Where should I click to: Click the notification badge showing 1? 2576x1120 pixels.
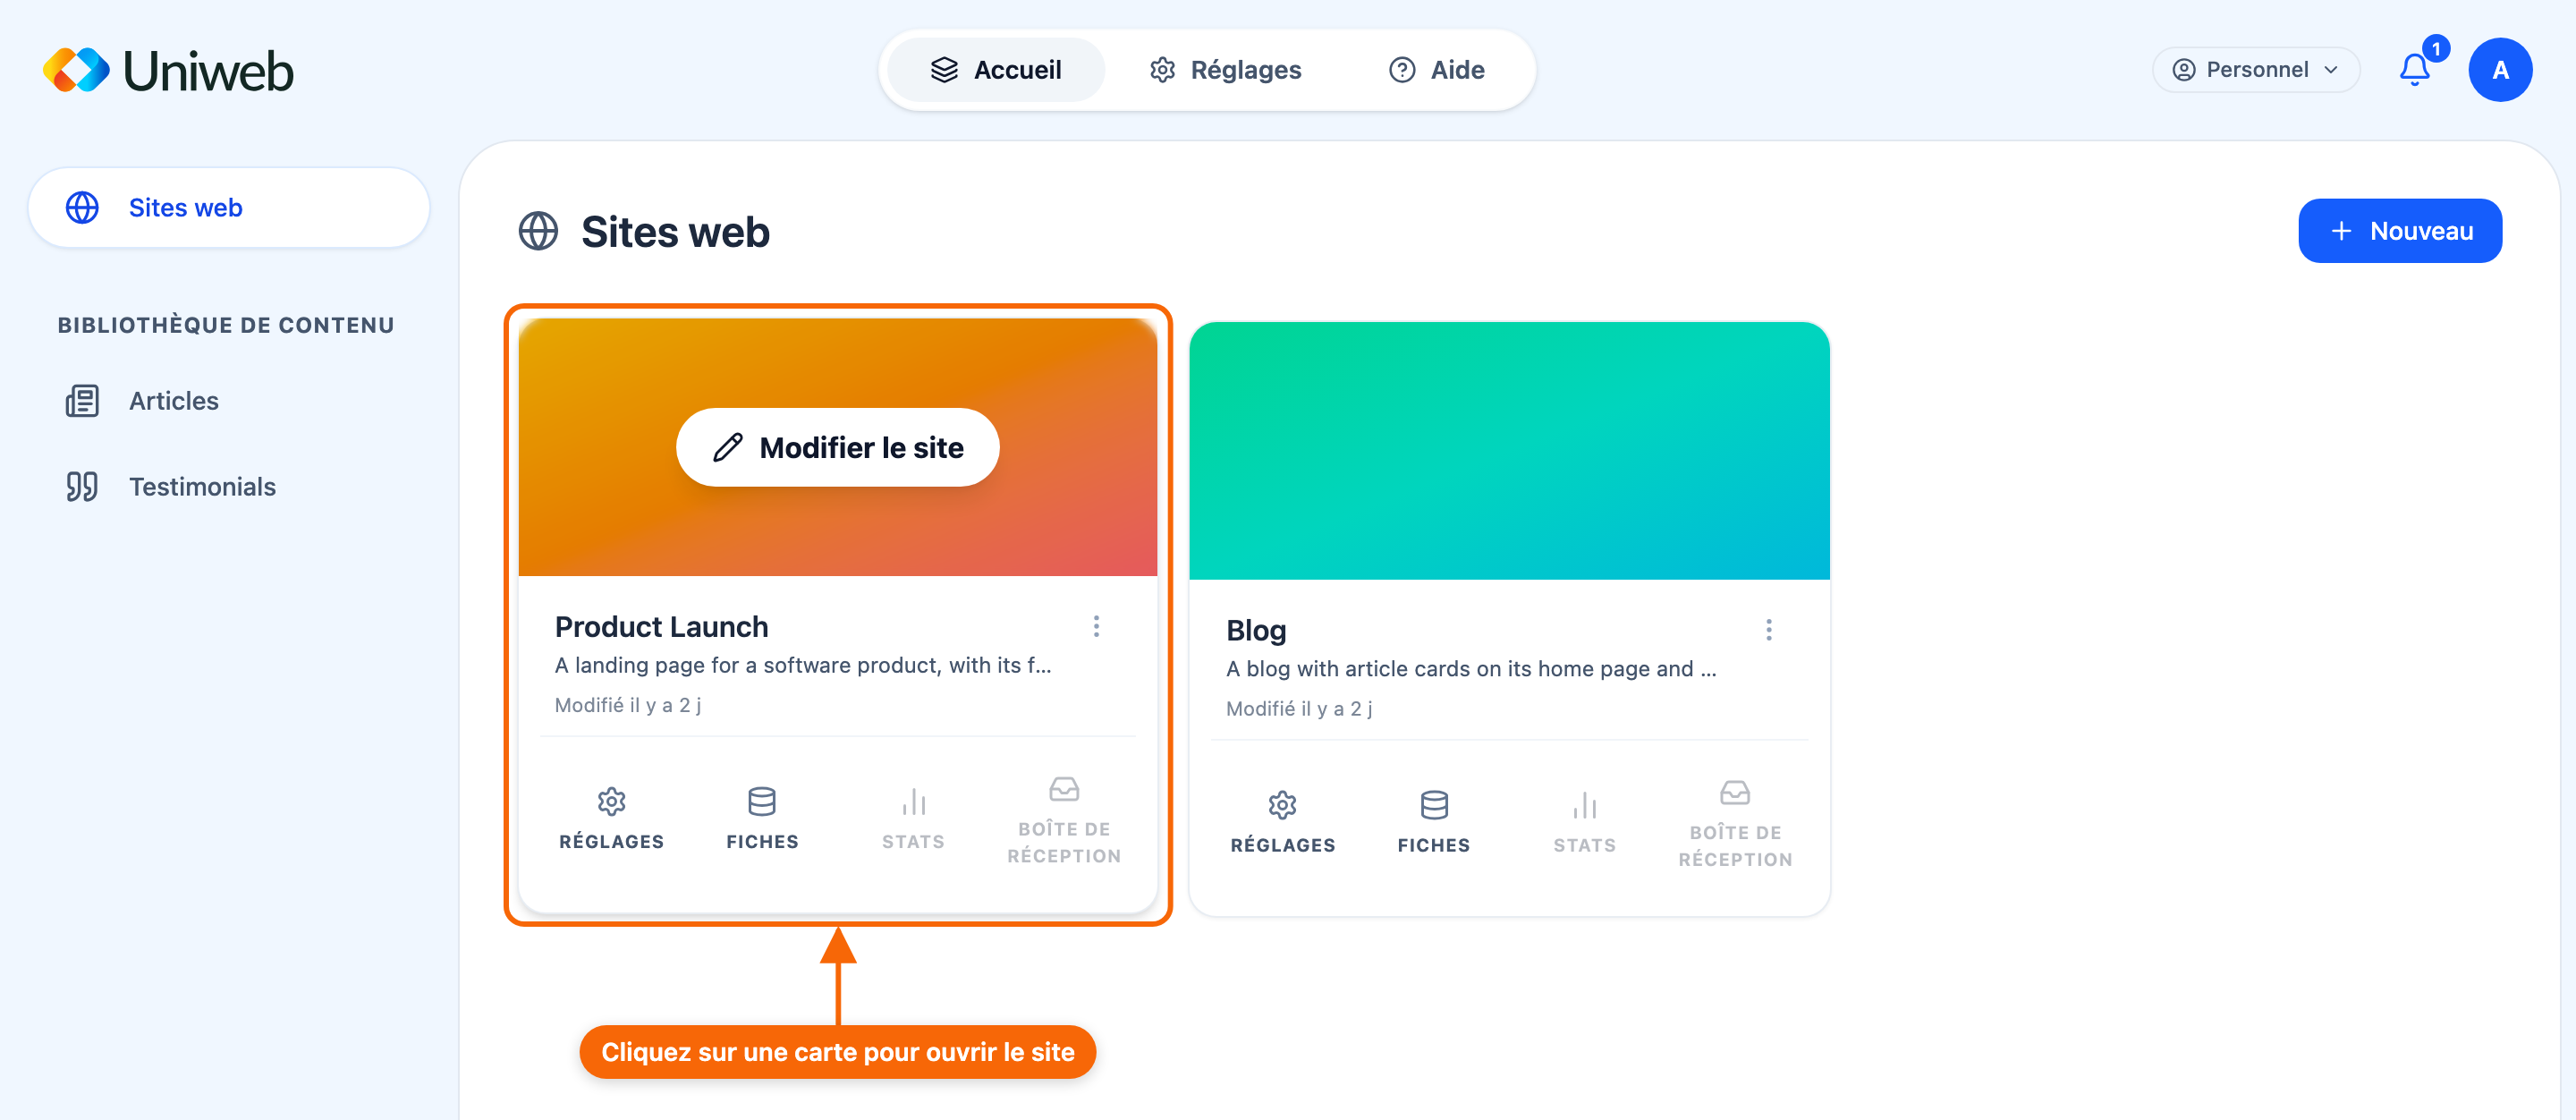point(2436,49)
